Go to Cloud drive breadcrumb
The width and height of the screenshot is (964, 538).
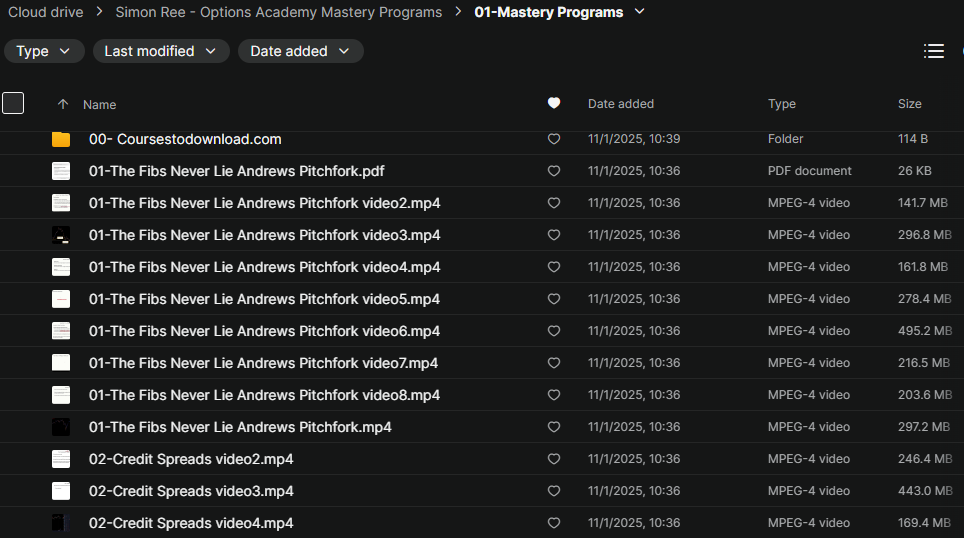[x=46, y=12]
